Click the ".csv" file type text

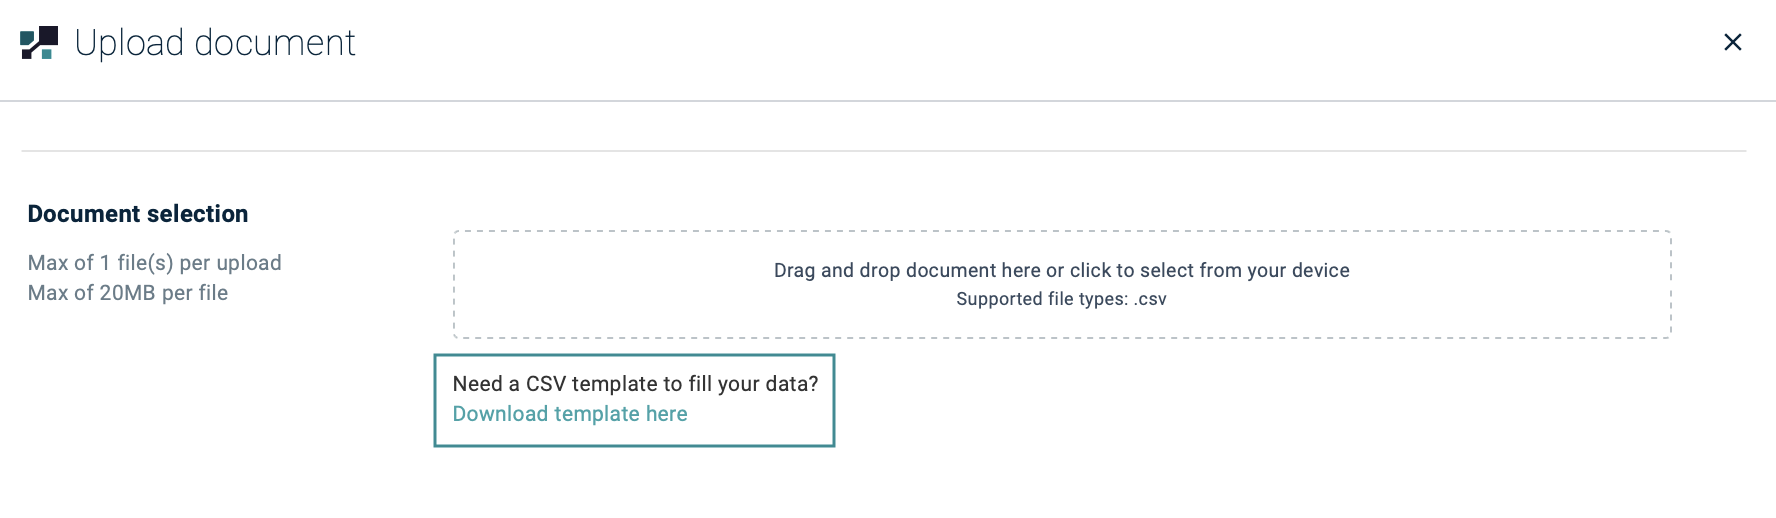point(1150,299)
